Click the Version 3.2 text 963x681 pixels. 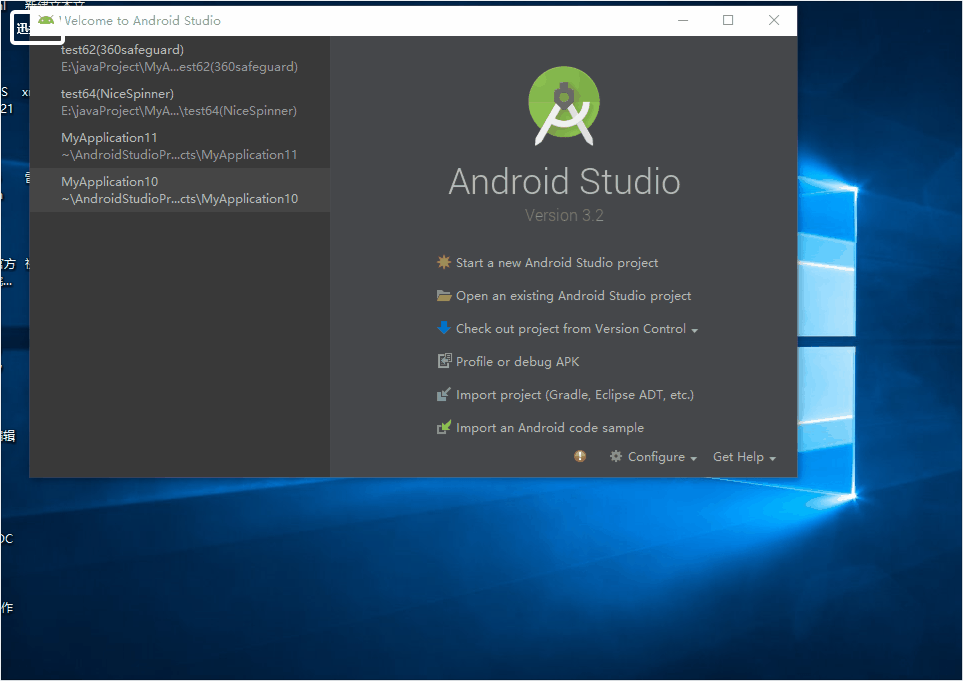[564, 216]
